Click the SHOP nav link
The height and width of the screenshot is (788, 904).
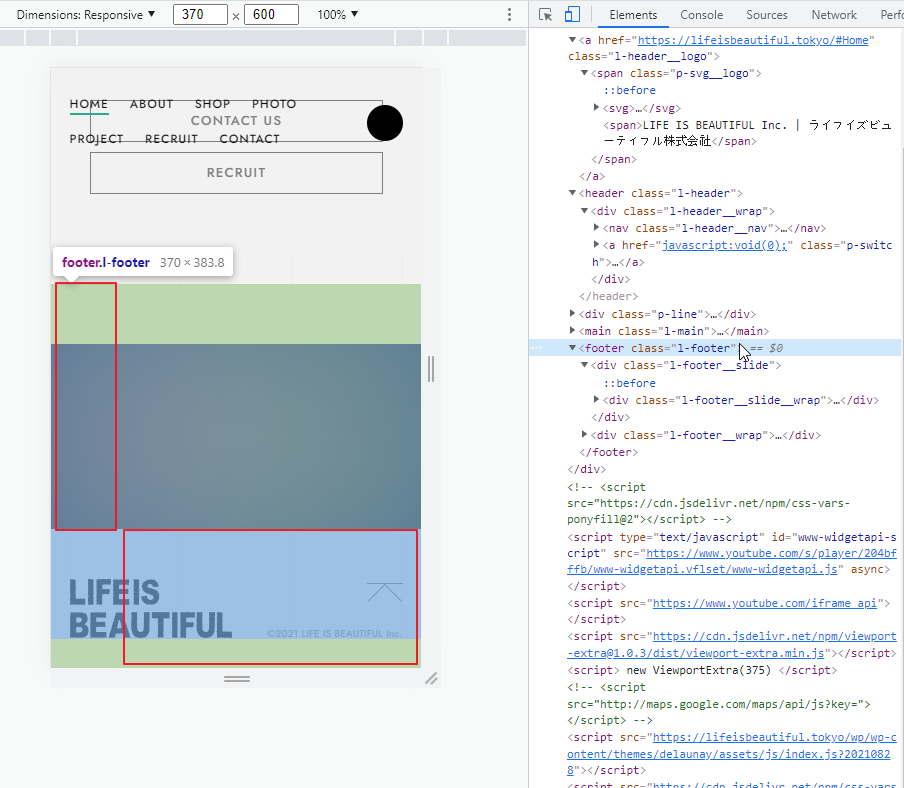pos(212,104)
